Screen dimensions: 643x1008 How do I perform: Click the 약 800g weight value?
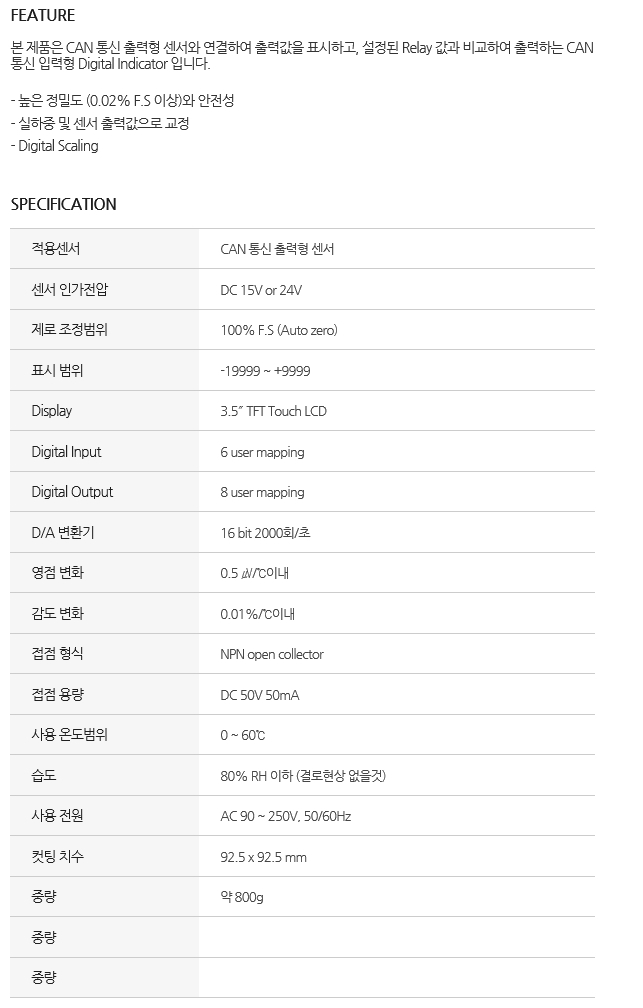(242, 897)
